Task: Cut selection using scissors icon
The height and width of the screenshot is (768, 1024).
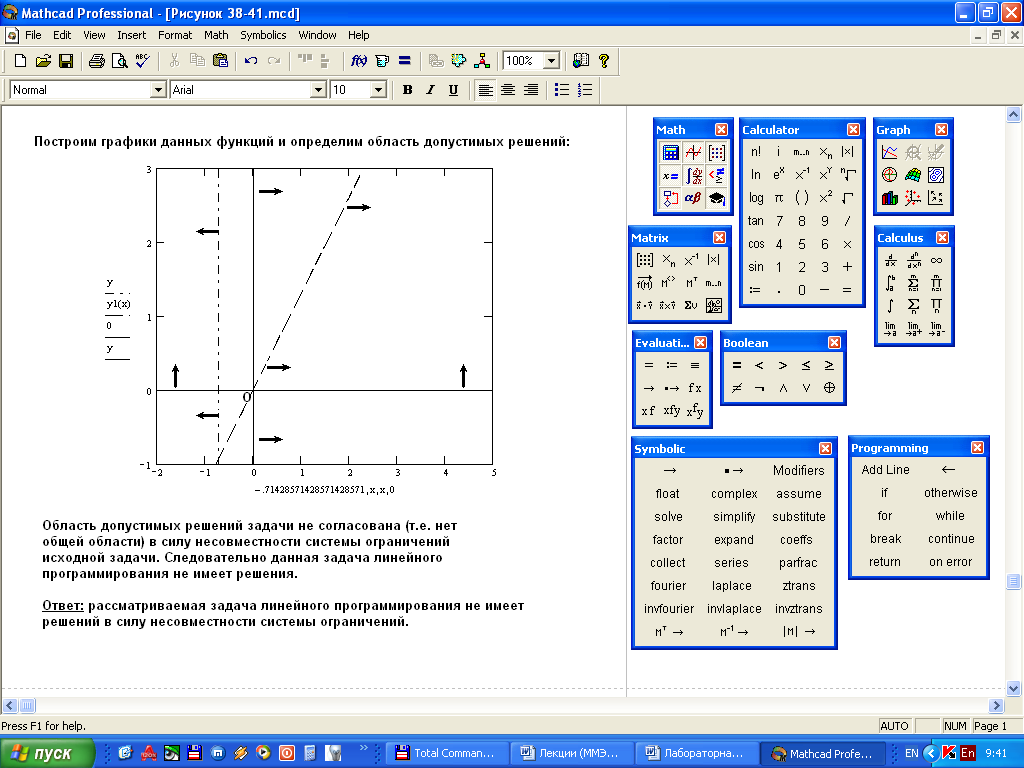Action: tap(174, 61)
